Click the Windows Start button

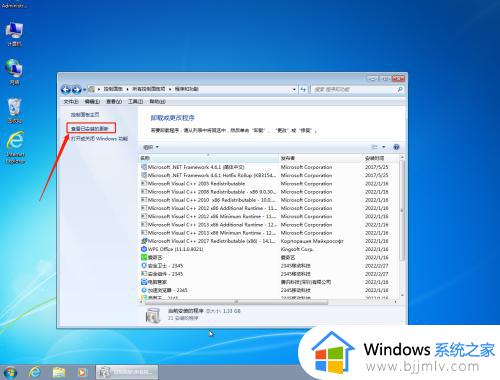click(10, 372)
